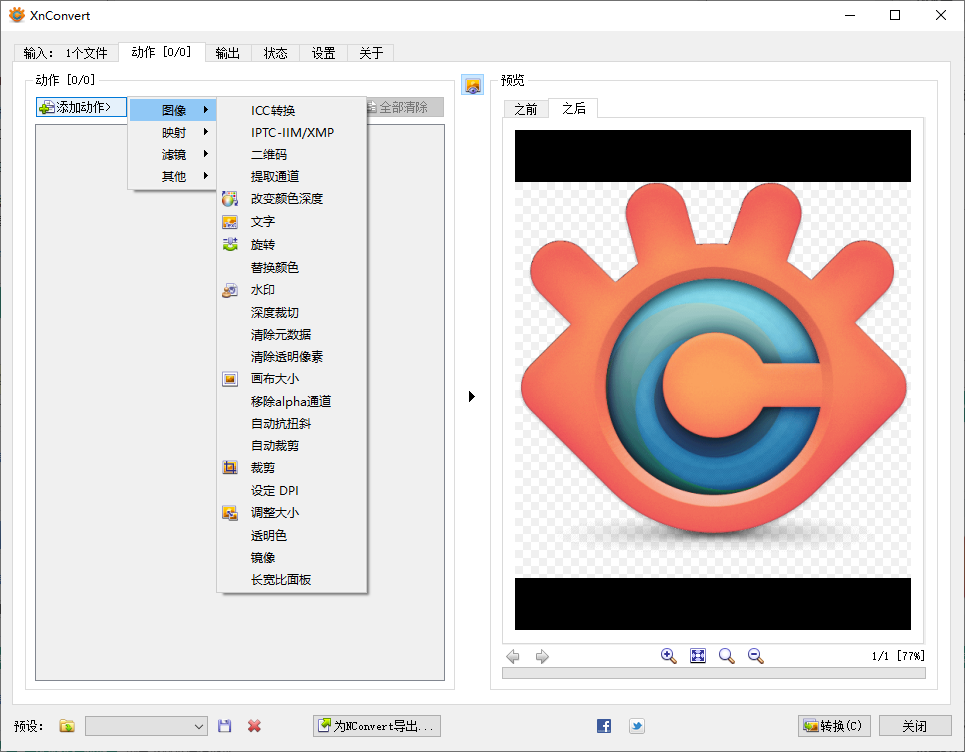
Task: Select the 文字 (text) action icon
Action: 230,221
